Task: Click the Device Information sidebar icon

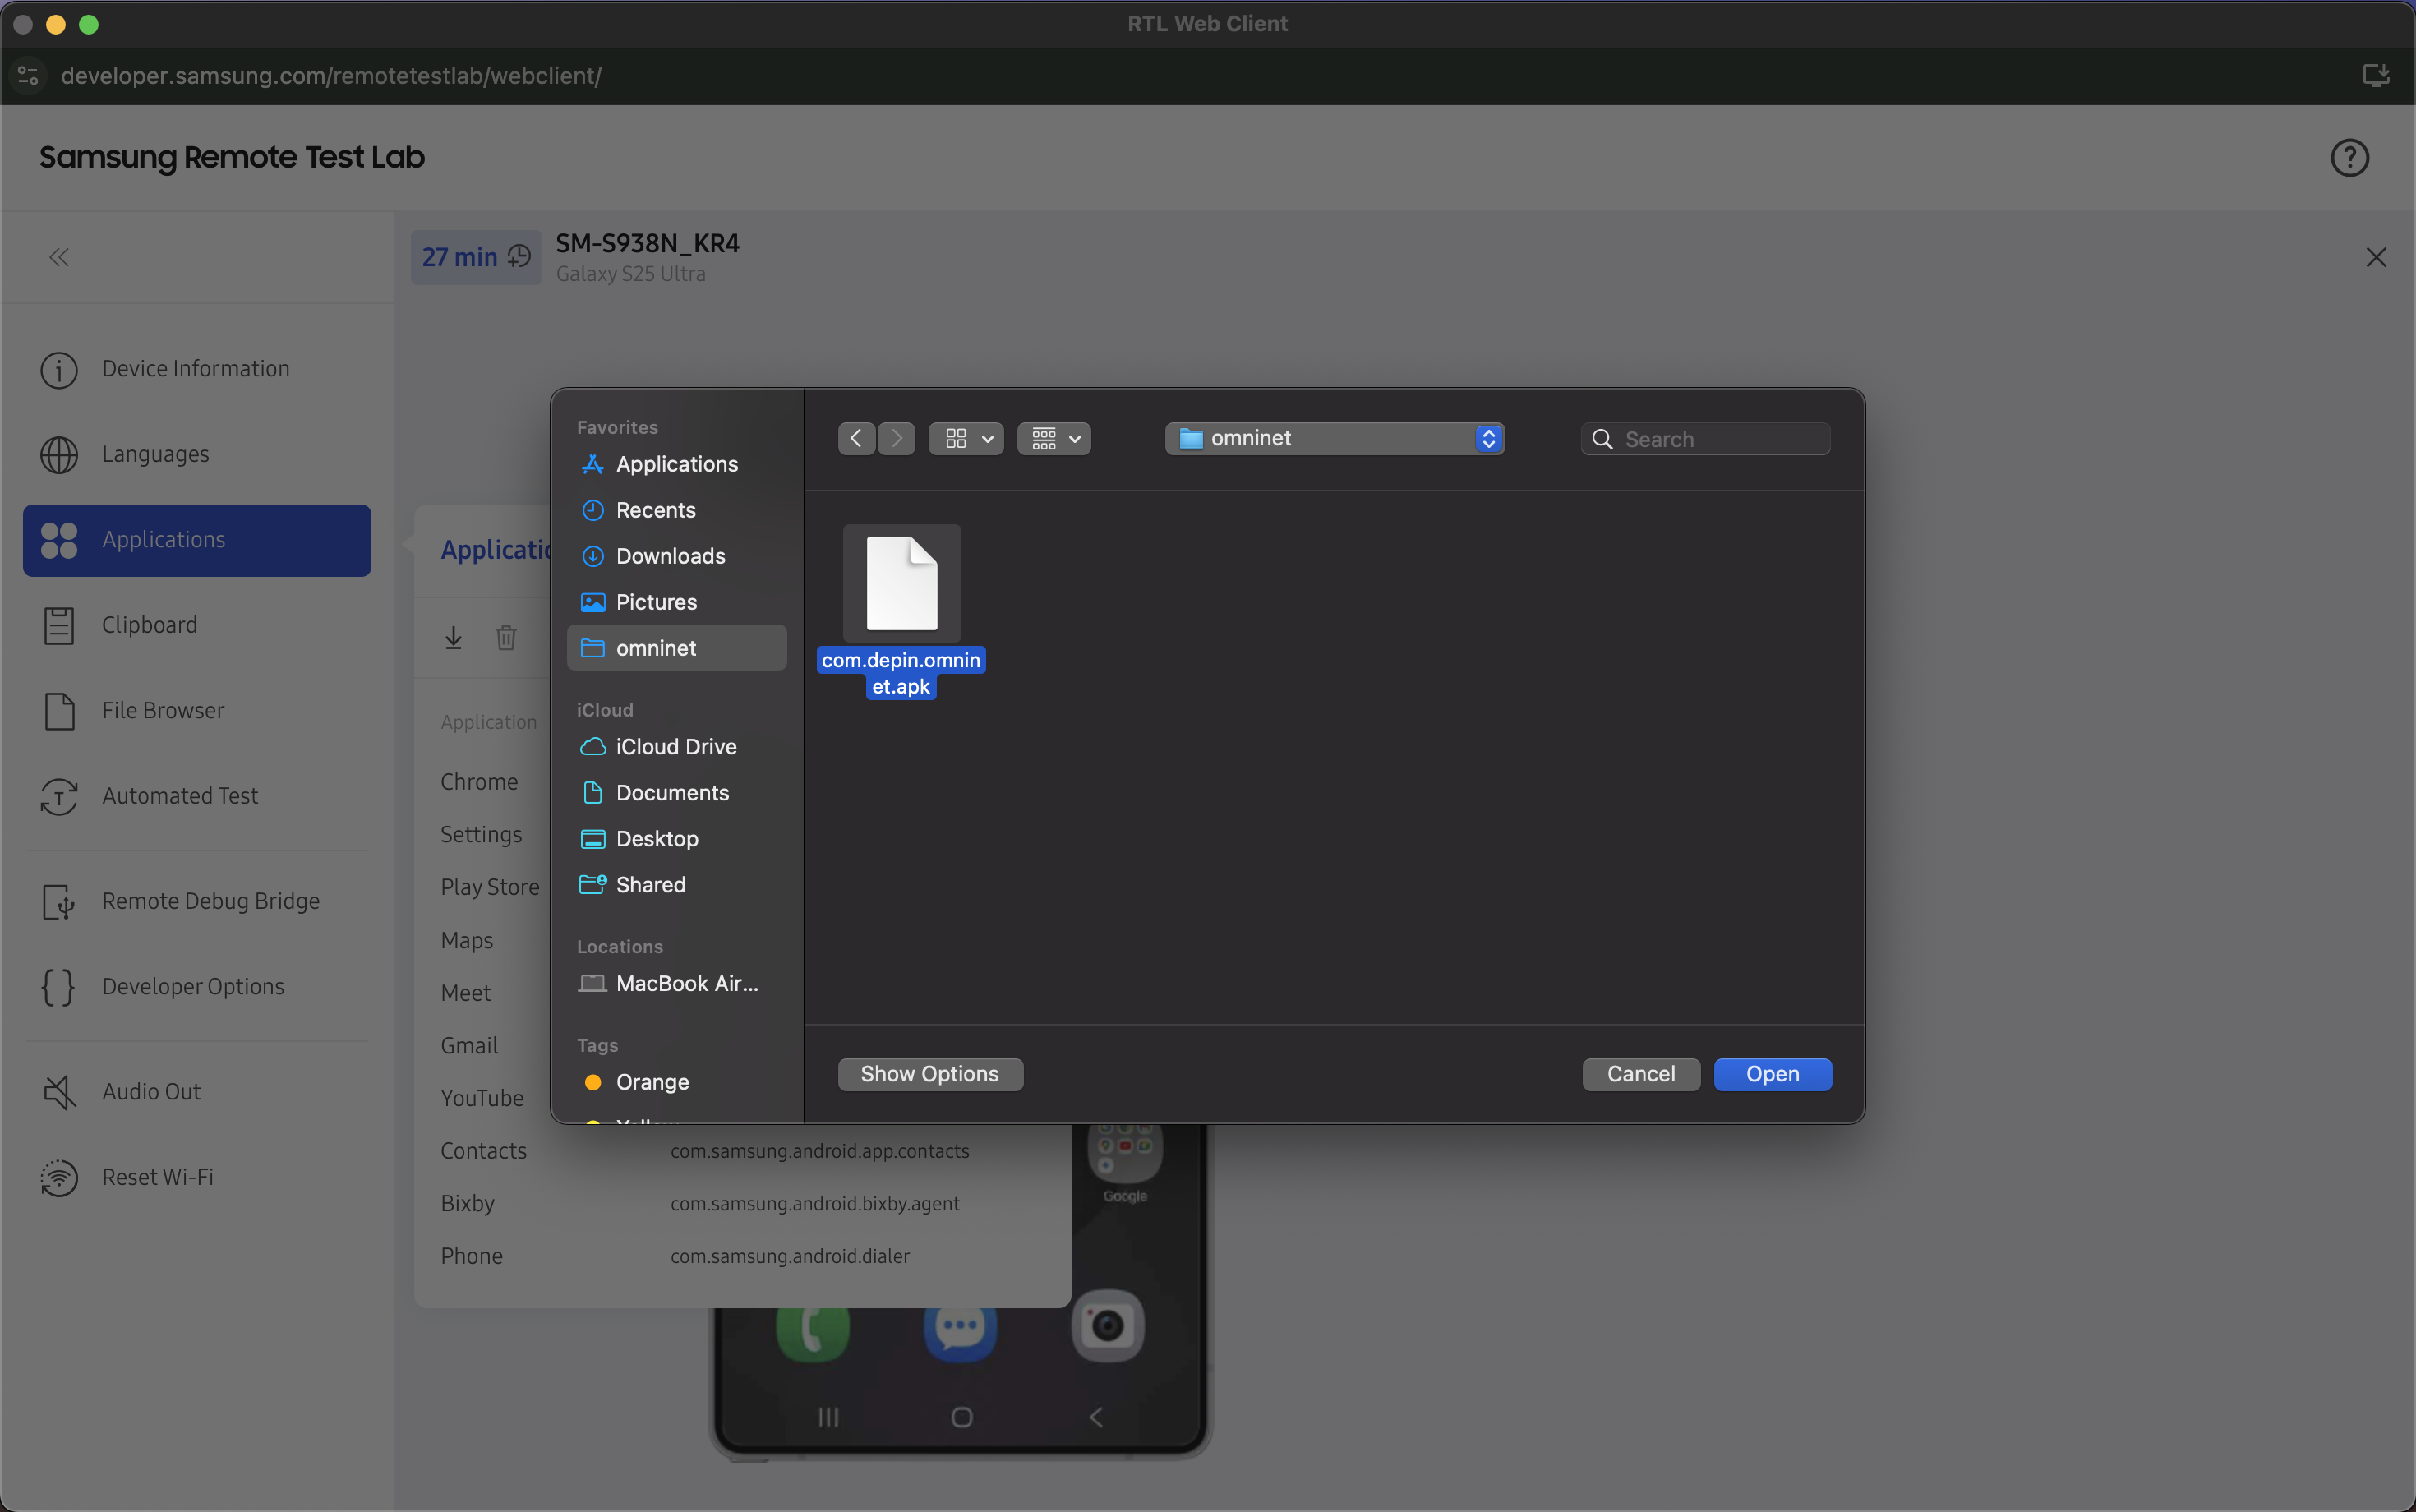Action: (x=59, y=369)
